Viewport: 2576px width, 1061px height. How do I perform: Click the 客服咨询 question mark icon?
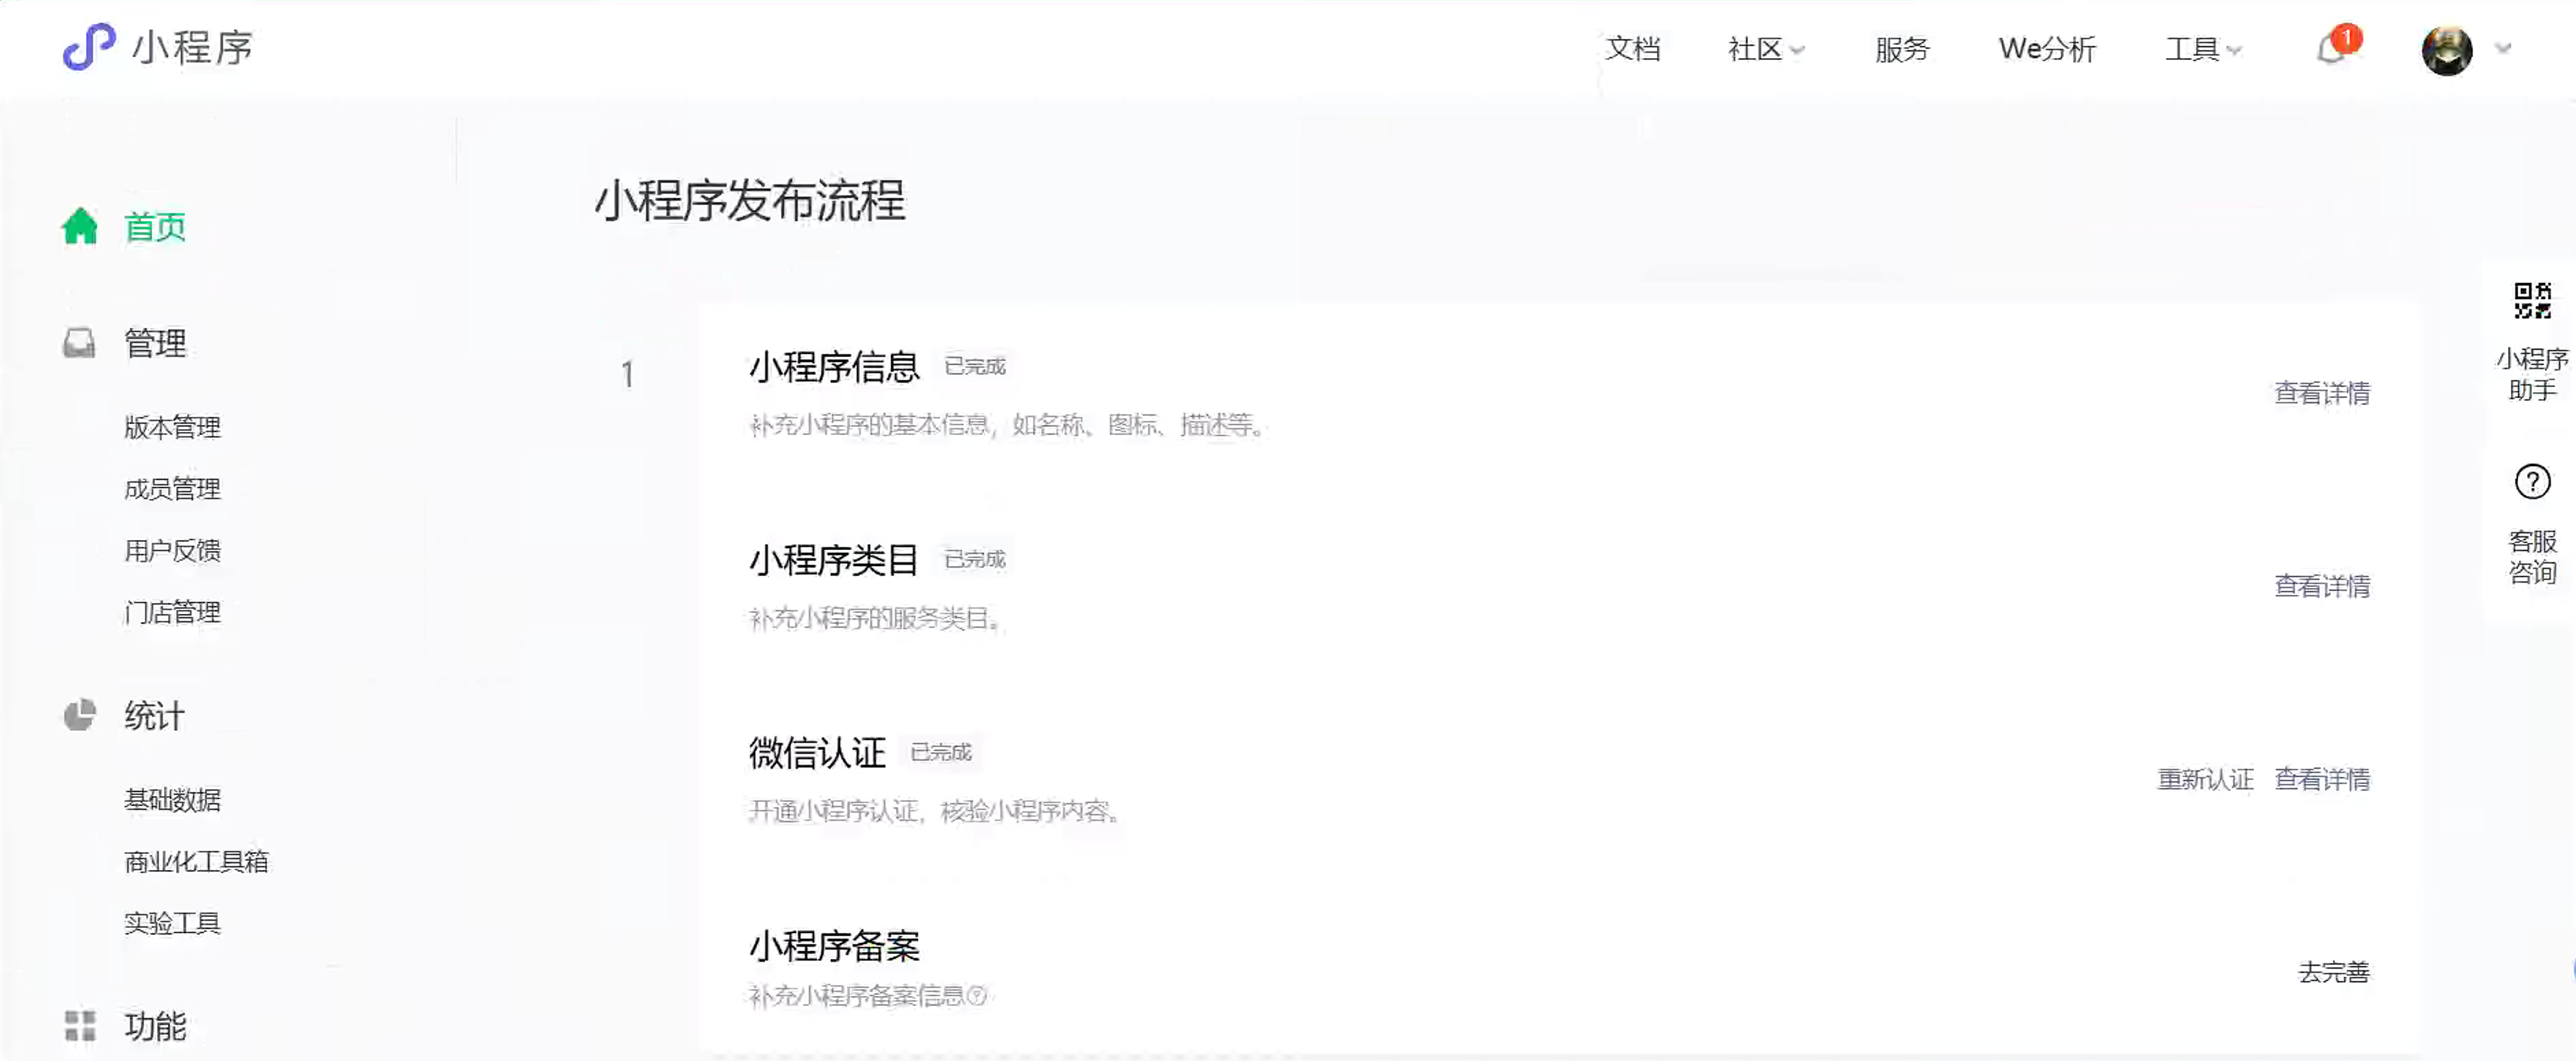2532,482
